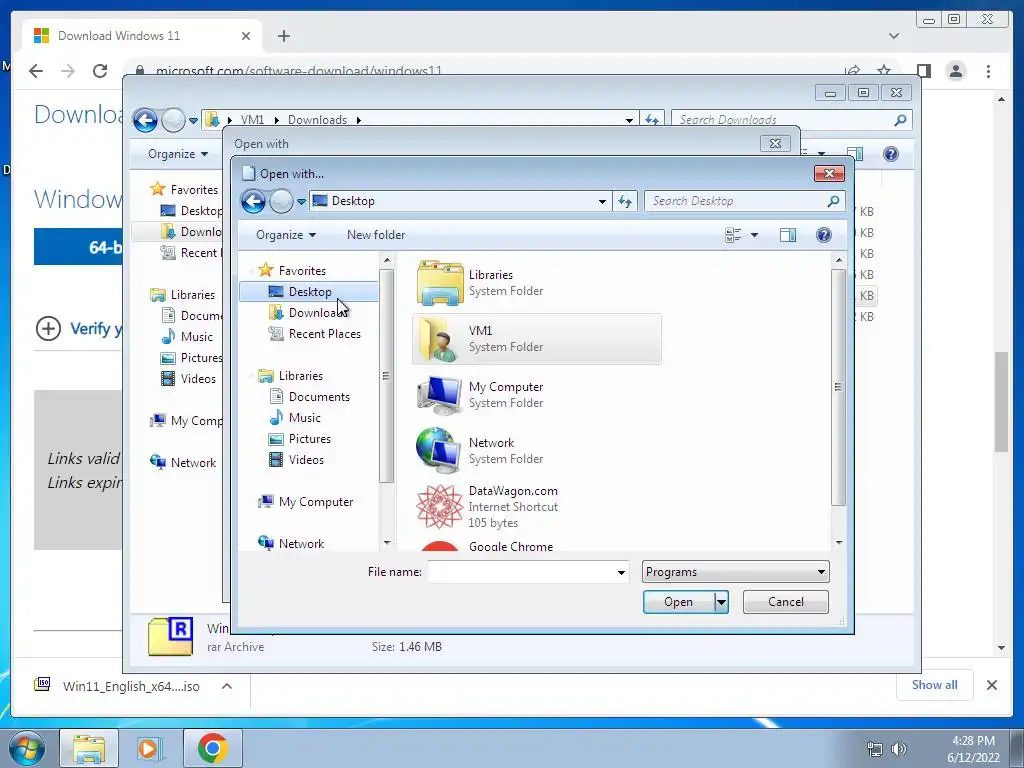The image size is (1024, 768).
Task: Open view options dropdown arrow in dialog
Action: click(x=754, y=235)
